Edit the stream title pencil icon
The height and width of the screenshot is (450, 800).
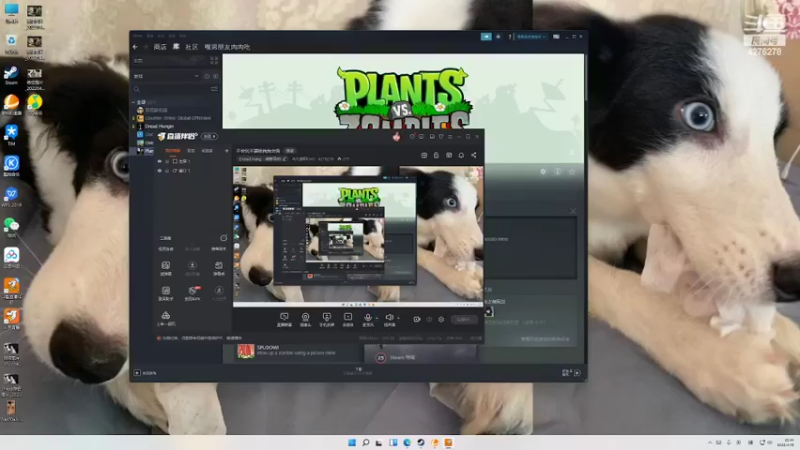(284, 159)
